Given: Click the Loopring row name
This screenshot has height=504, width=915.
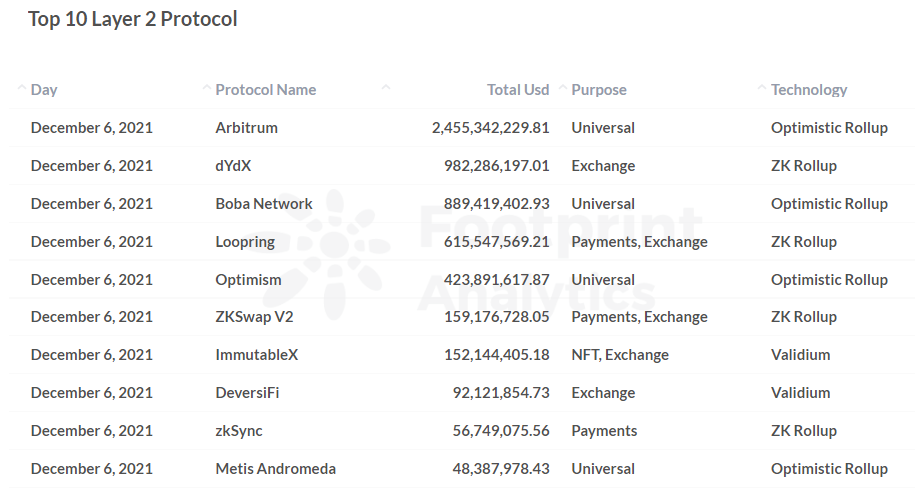Looking at the screenshot, I should coord(245,242).
